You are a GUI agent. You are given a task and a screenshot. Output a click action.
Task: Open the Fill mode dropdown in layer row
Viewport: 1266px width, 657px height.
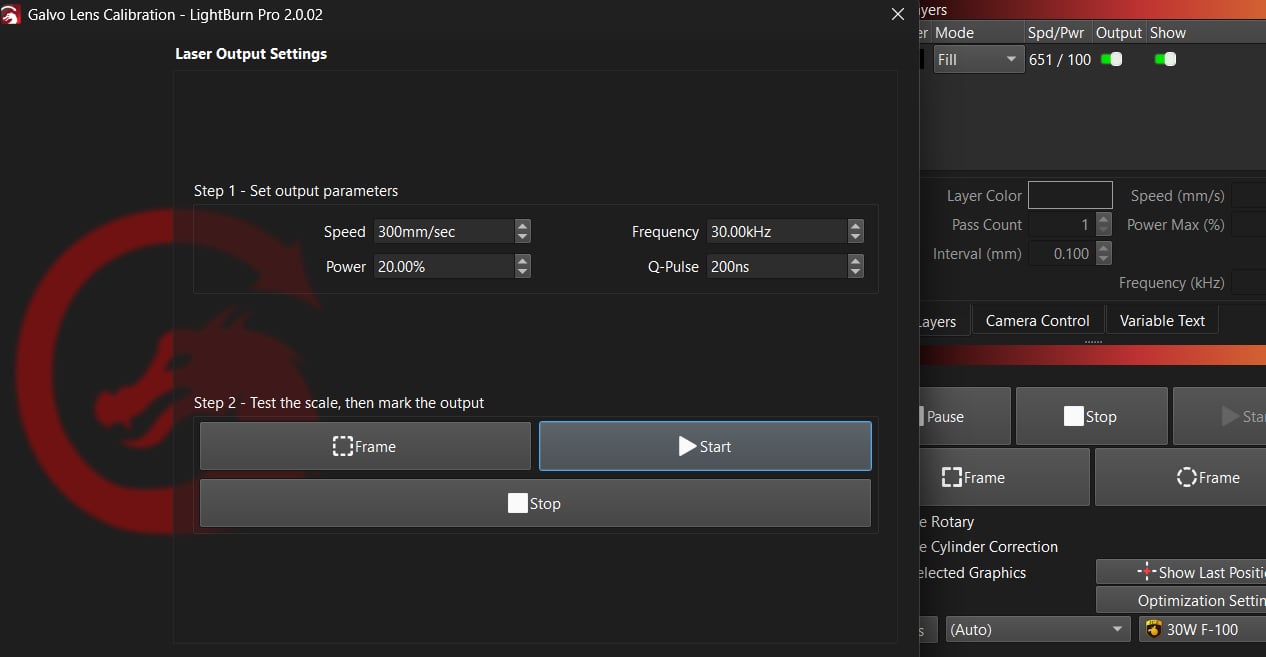coord(977,60)
